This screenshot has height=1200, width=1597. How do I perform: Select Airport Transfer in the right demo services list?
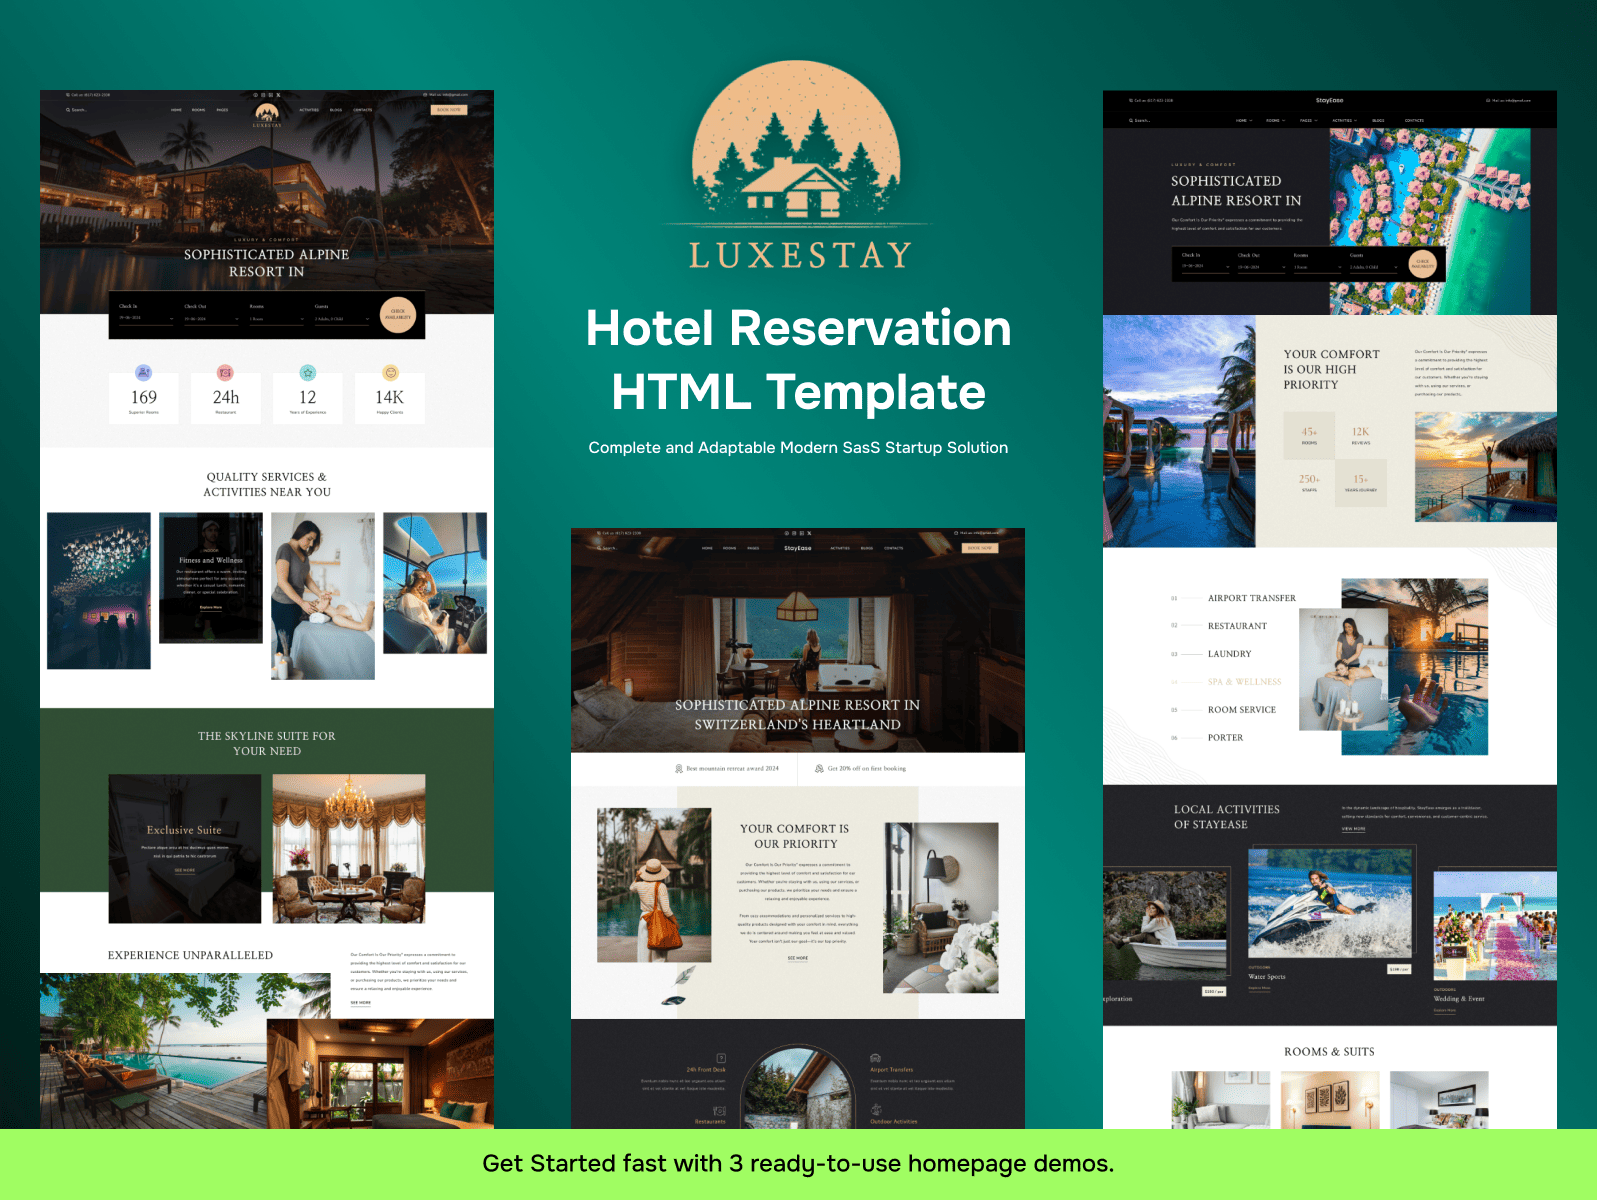1251,598
